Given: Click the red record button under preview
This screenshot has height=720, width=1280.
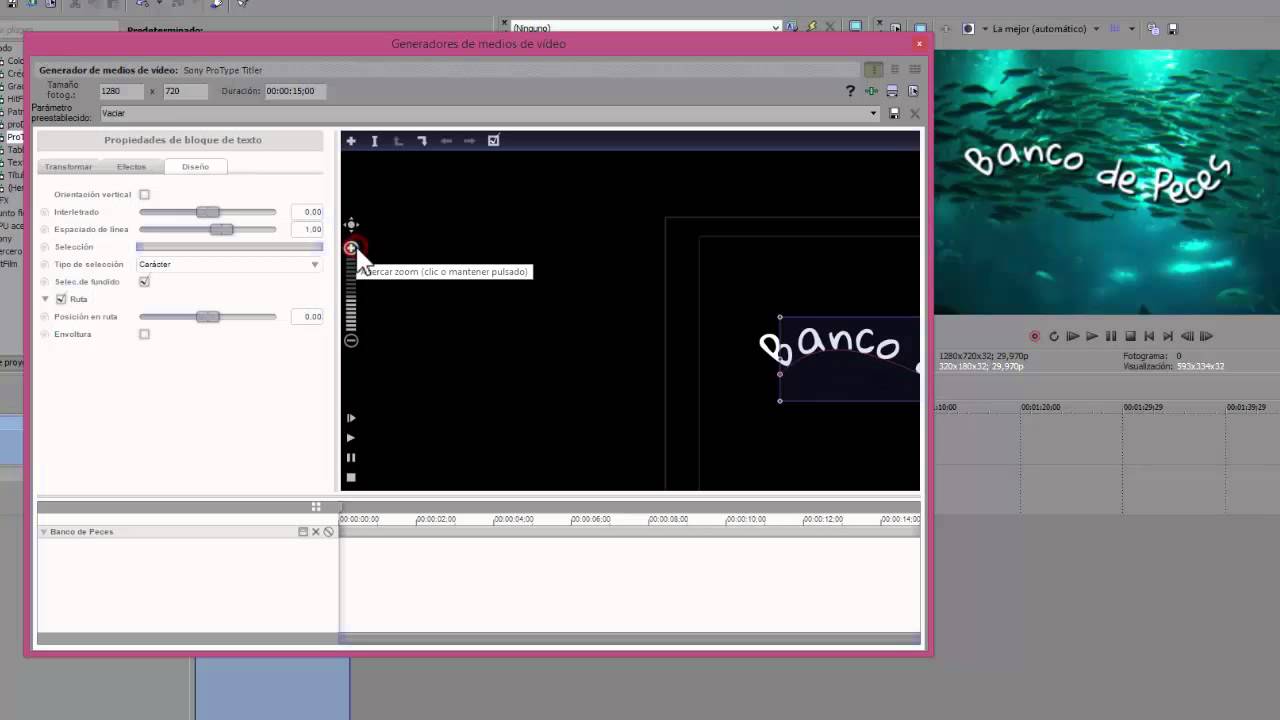Looking at the screenshot, I should click(x=1035, y=337).
